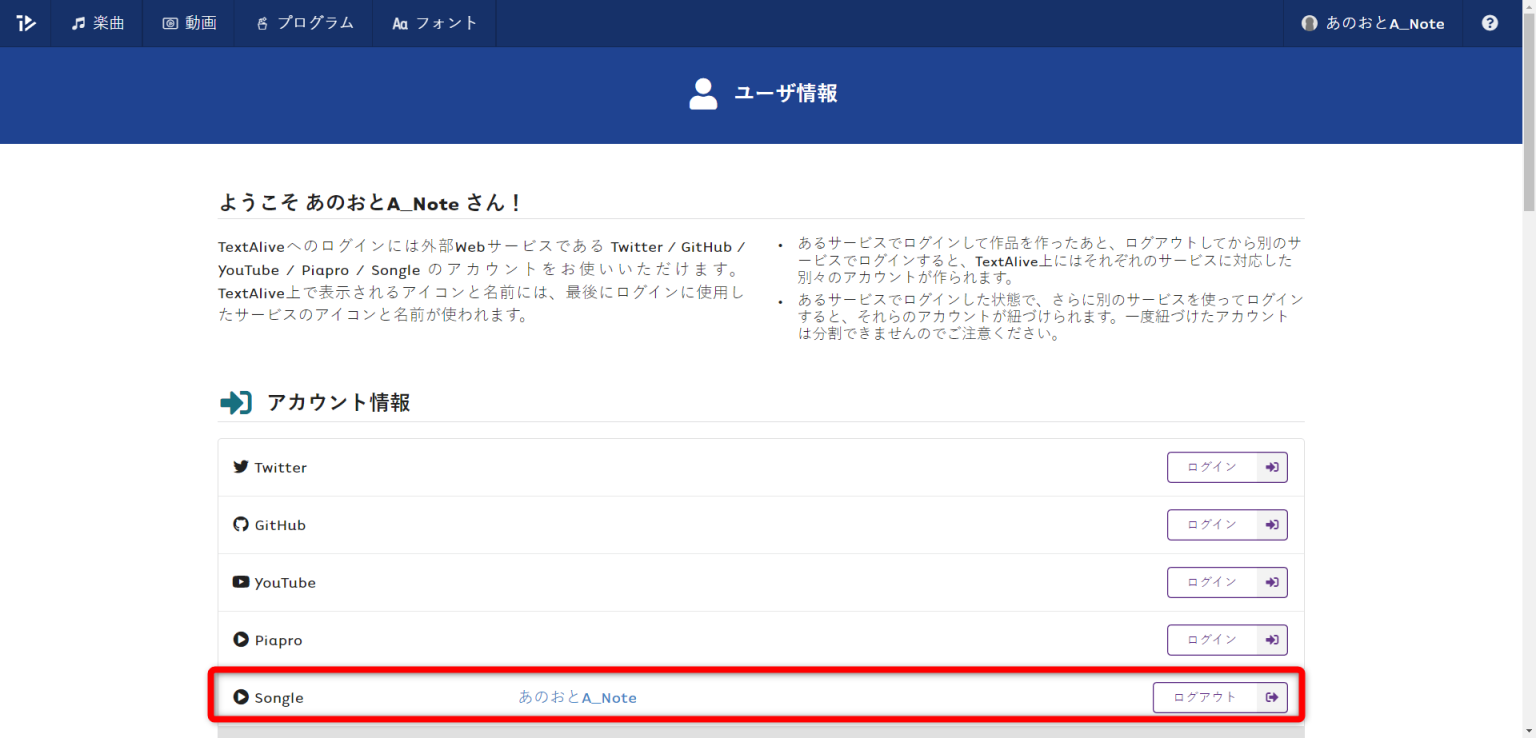Click the user avatar icon top right

[1309, 22]
